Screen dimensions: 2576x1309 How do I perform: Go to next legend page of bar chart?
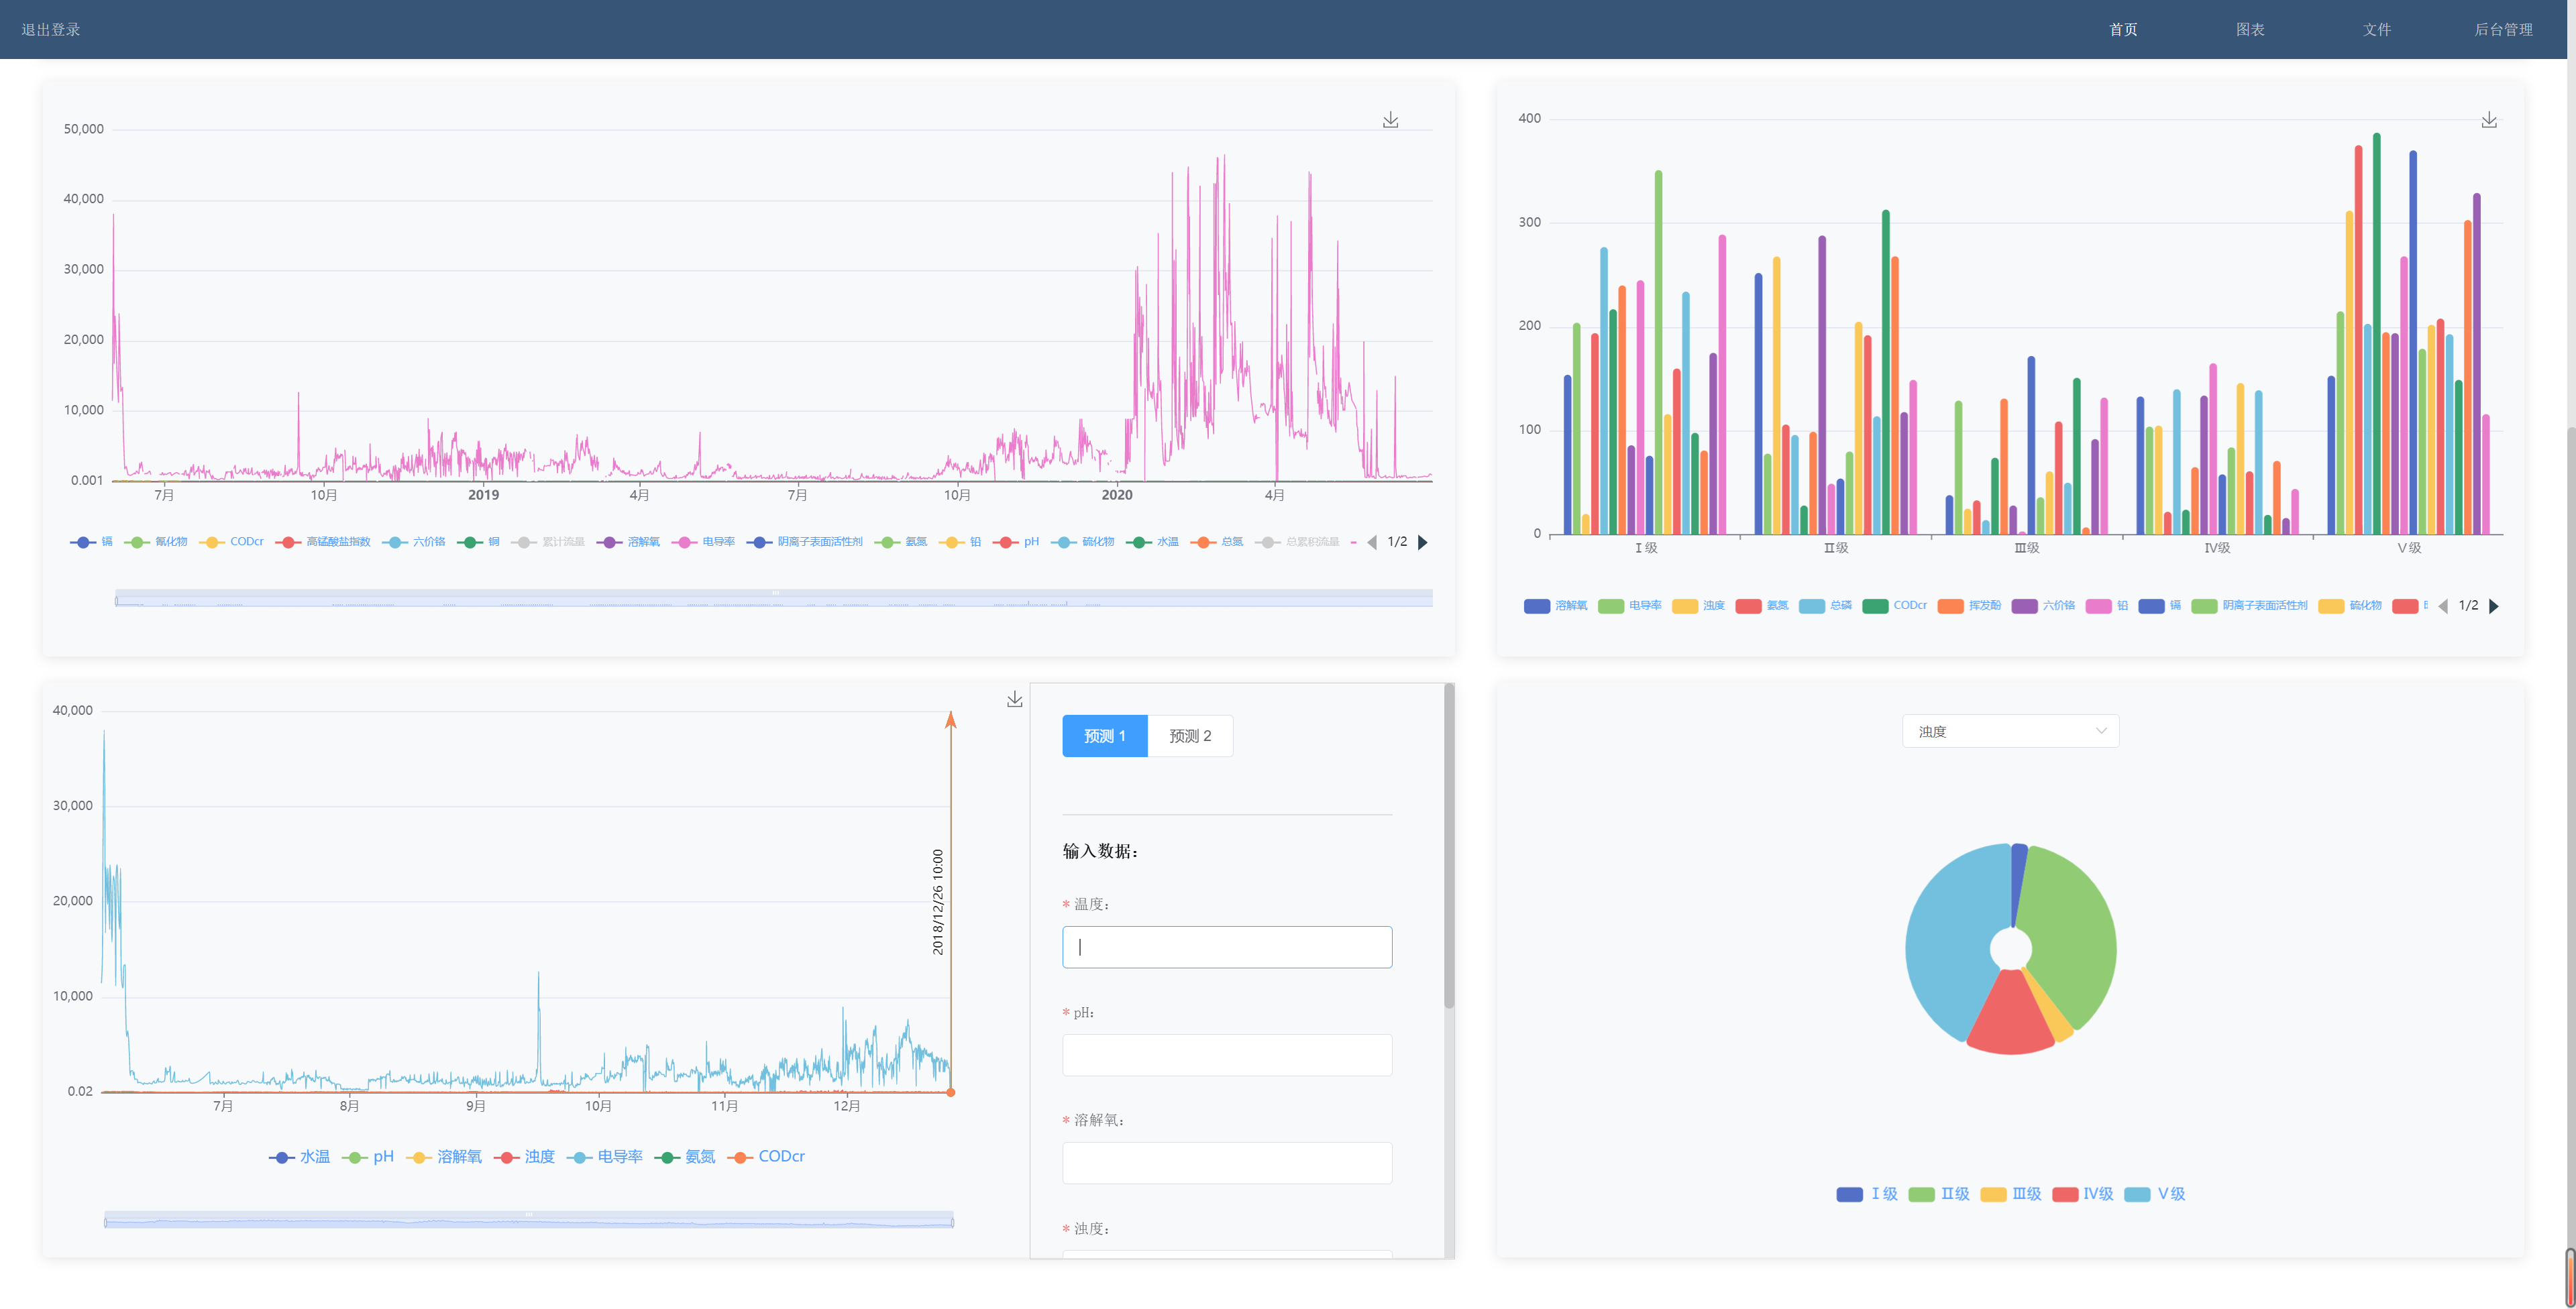coord(2494,606)
